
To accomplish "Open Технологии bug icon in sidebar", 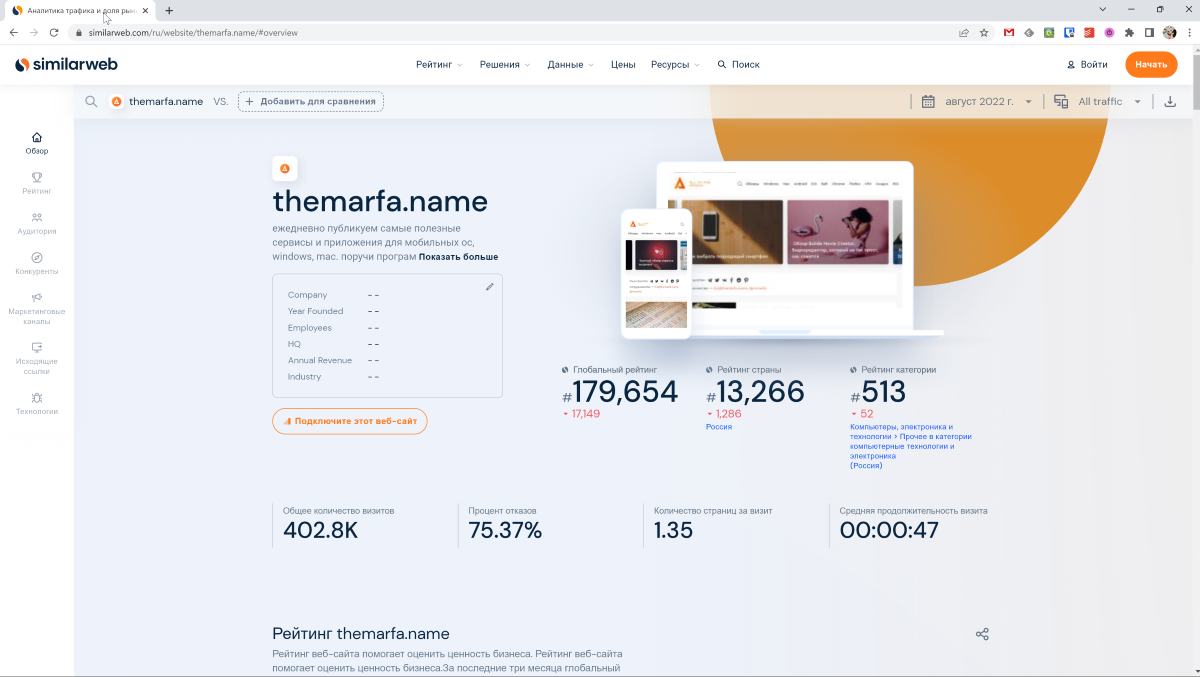I will pos(37,397).
